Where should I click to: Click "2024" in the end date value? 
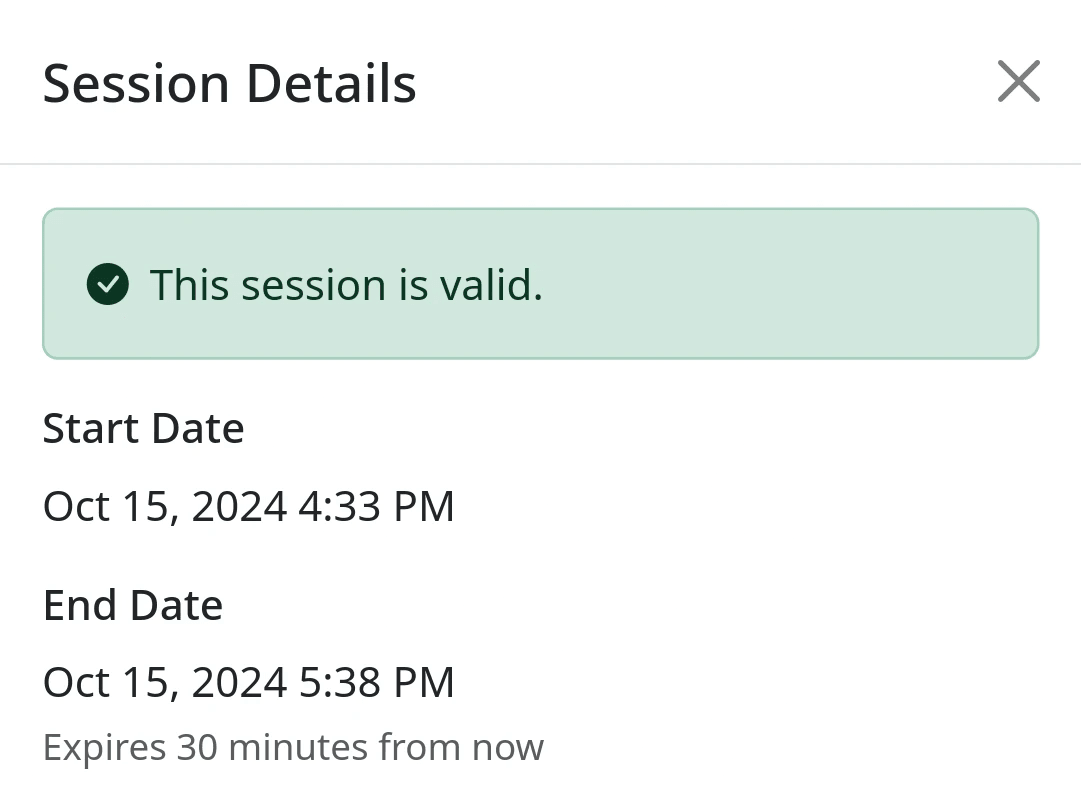tap(239, 683)
